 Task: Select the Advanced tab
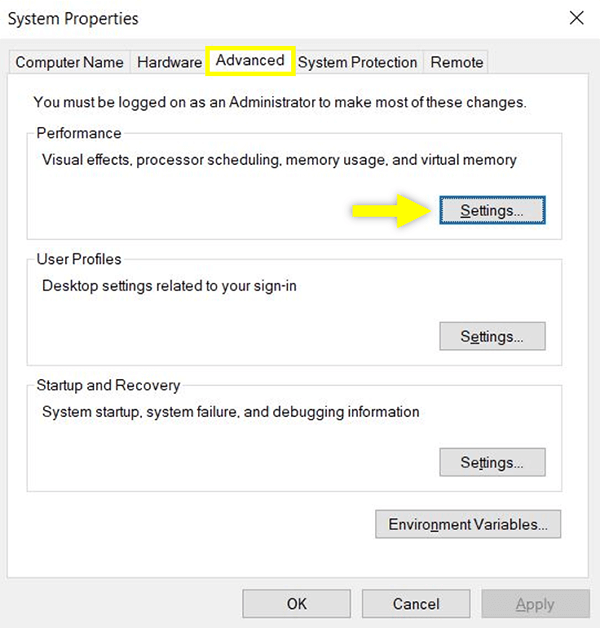tap(250, 60)
